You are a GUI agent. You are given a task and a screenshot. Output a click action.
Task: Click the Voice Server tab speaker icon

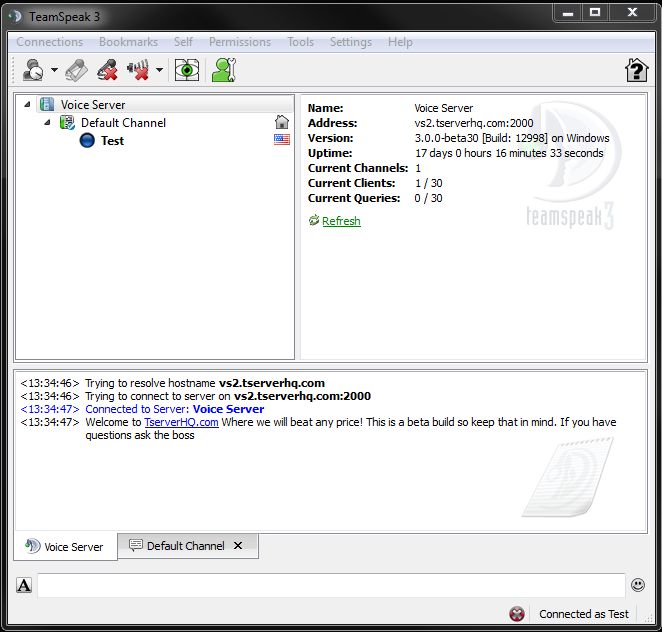pos(33,546)
